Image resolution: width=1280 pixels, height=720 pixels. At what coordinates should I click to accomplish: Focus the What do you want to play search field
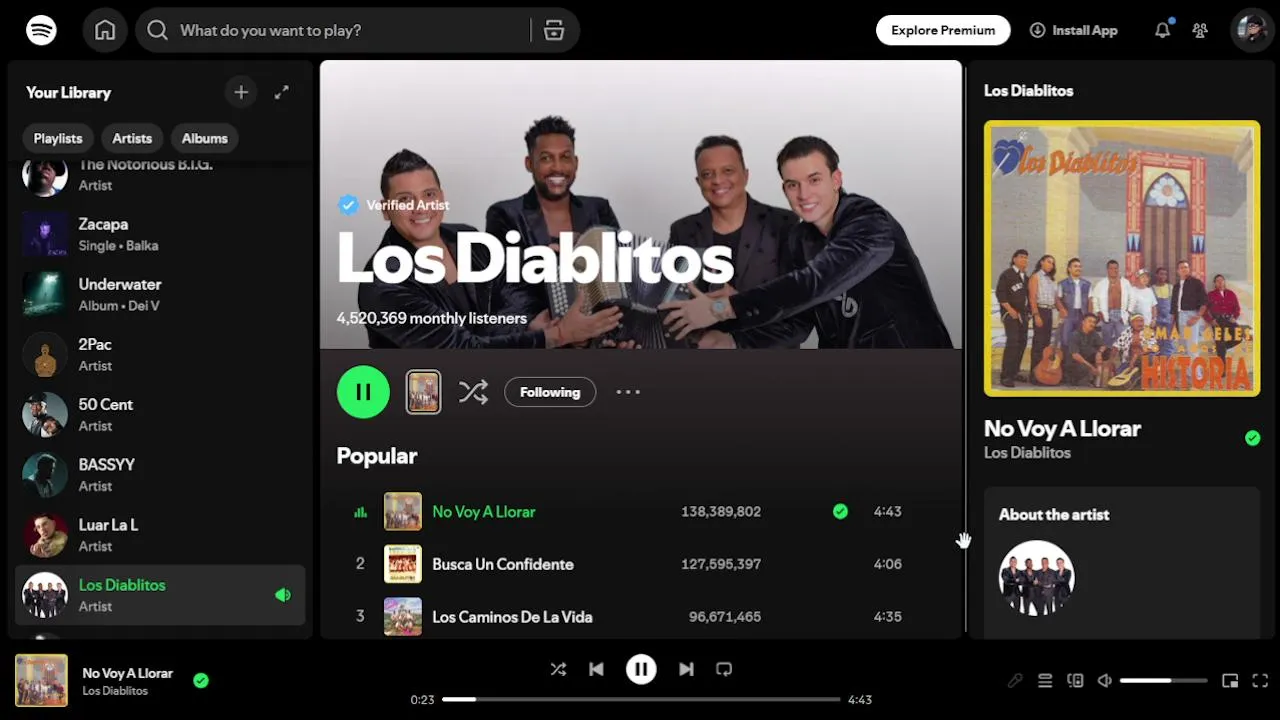[x=355, y=30]
